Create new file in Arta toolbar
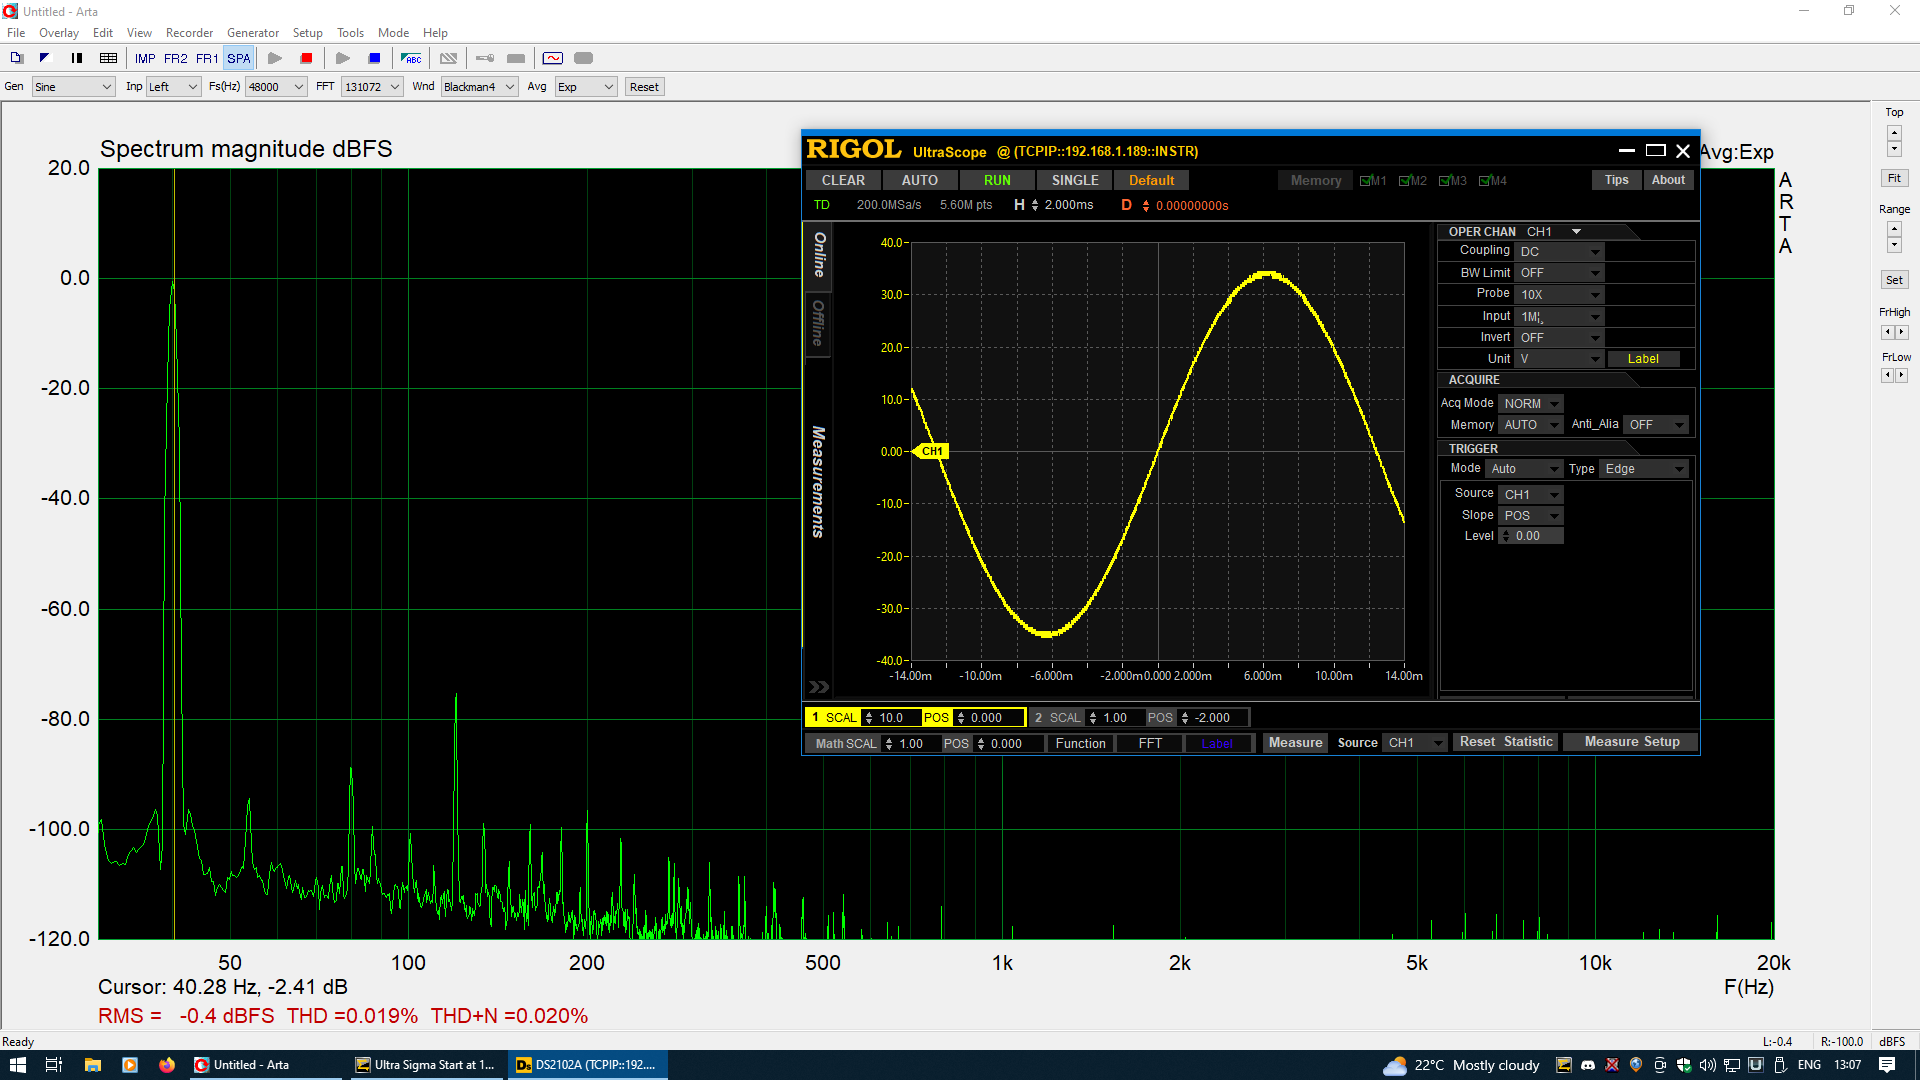The image size is (1920, 1080). 17,58
